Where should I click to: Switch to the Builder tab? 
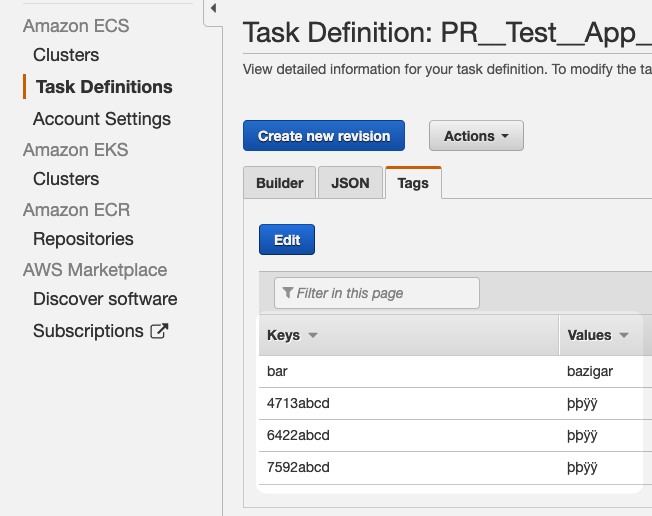coord(279,183)
